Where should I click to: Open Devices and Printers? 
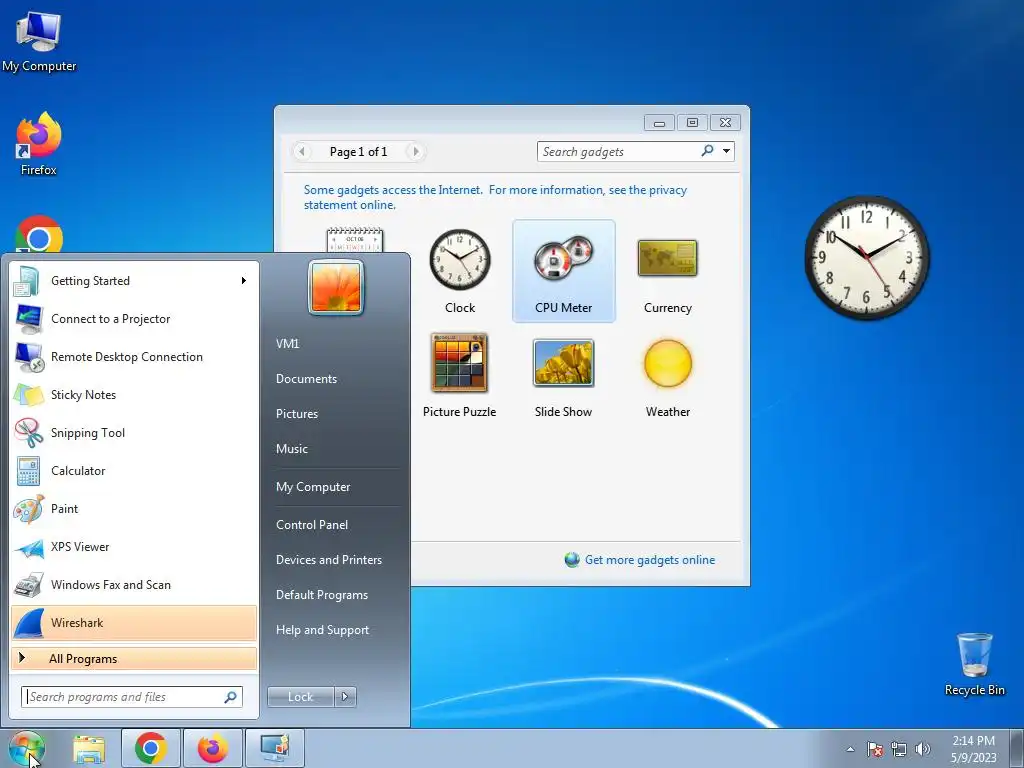[x=328, y=560]
